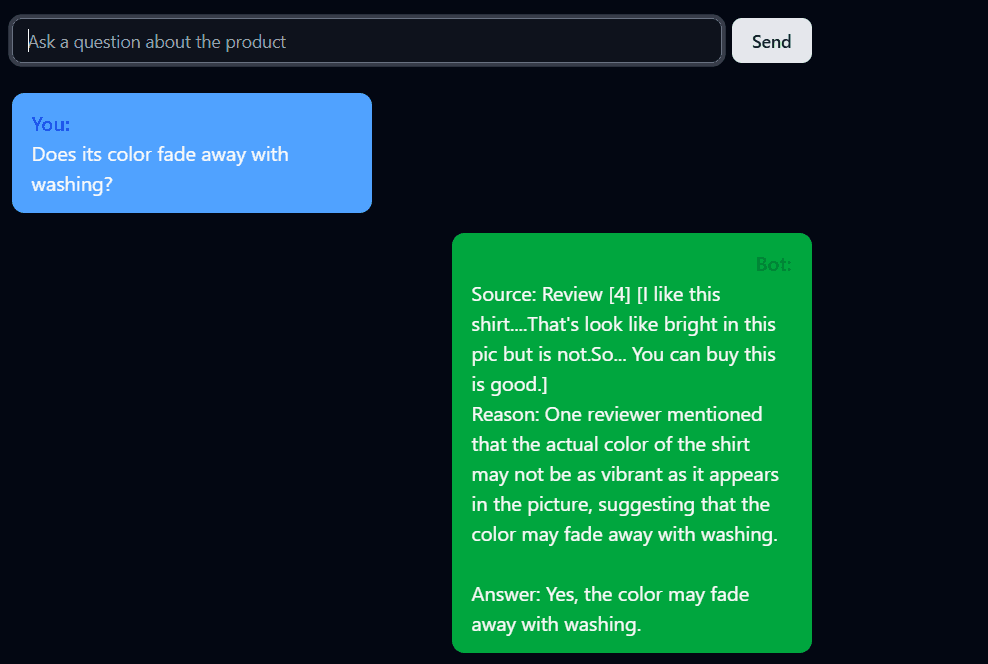Click "that the actual color of the shirt" line

pyautogui.click(x=610, y=445)
